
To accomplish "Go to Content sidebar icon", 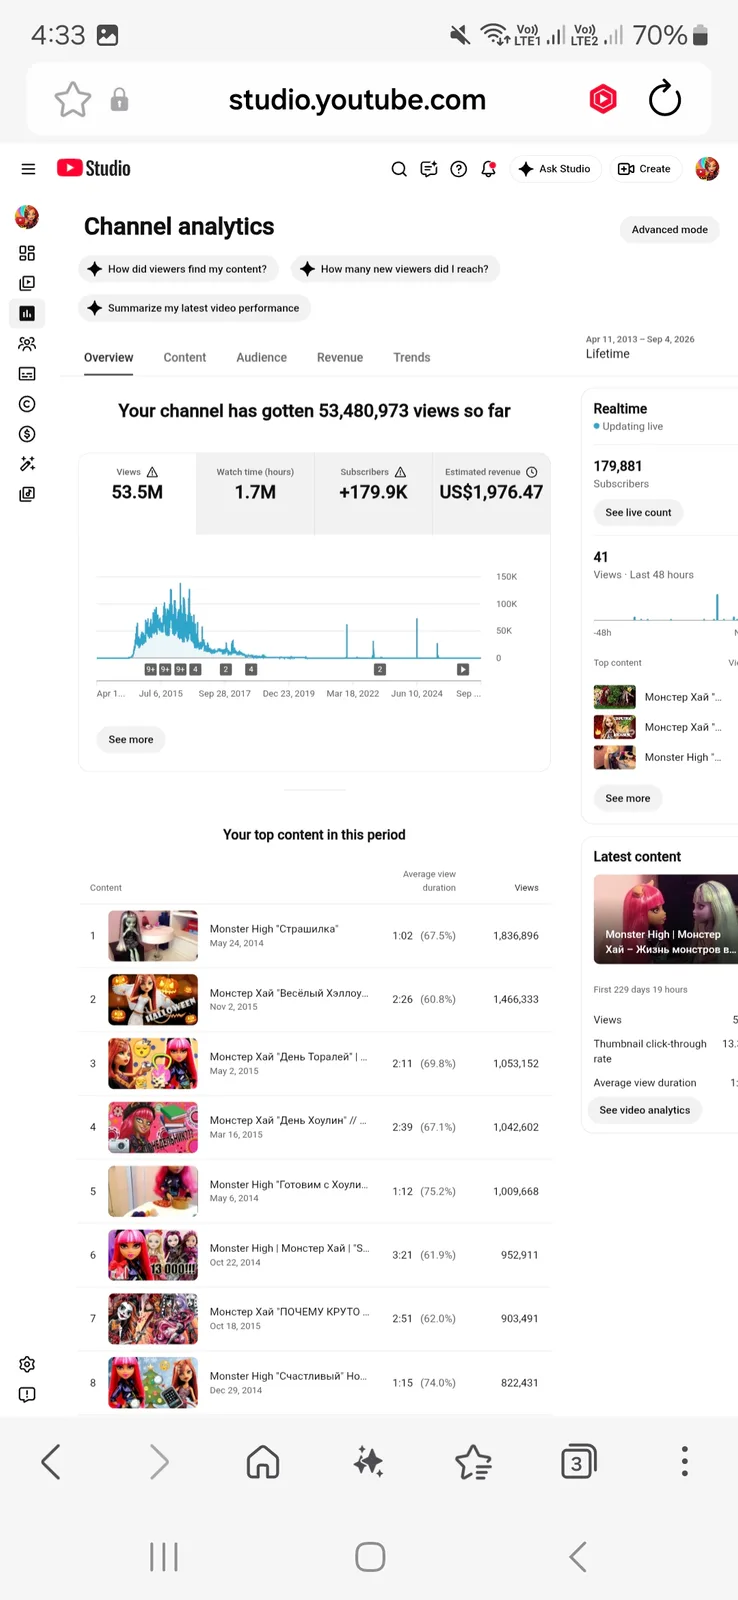I will click(27, 283).
